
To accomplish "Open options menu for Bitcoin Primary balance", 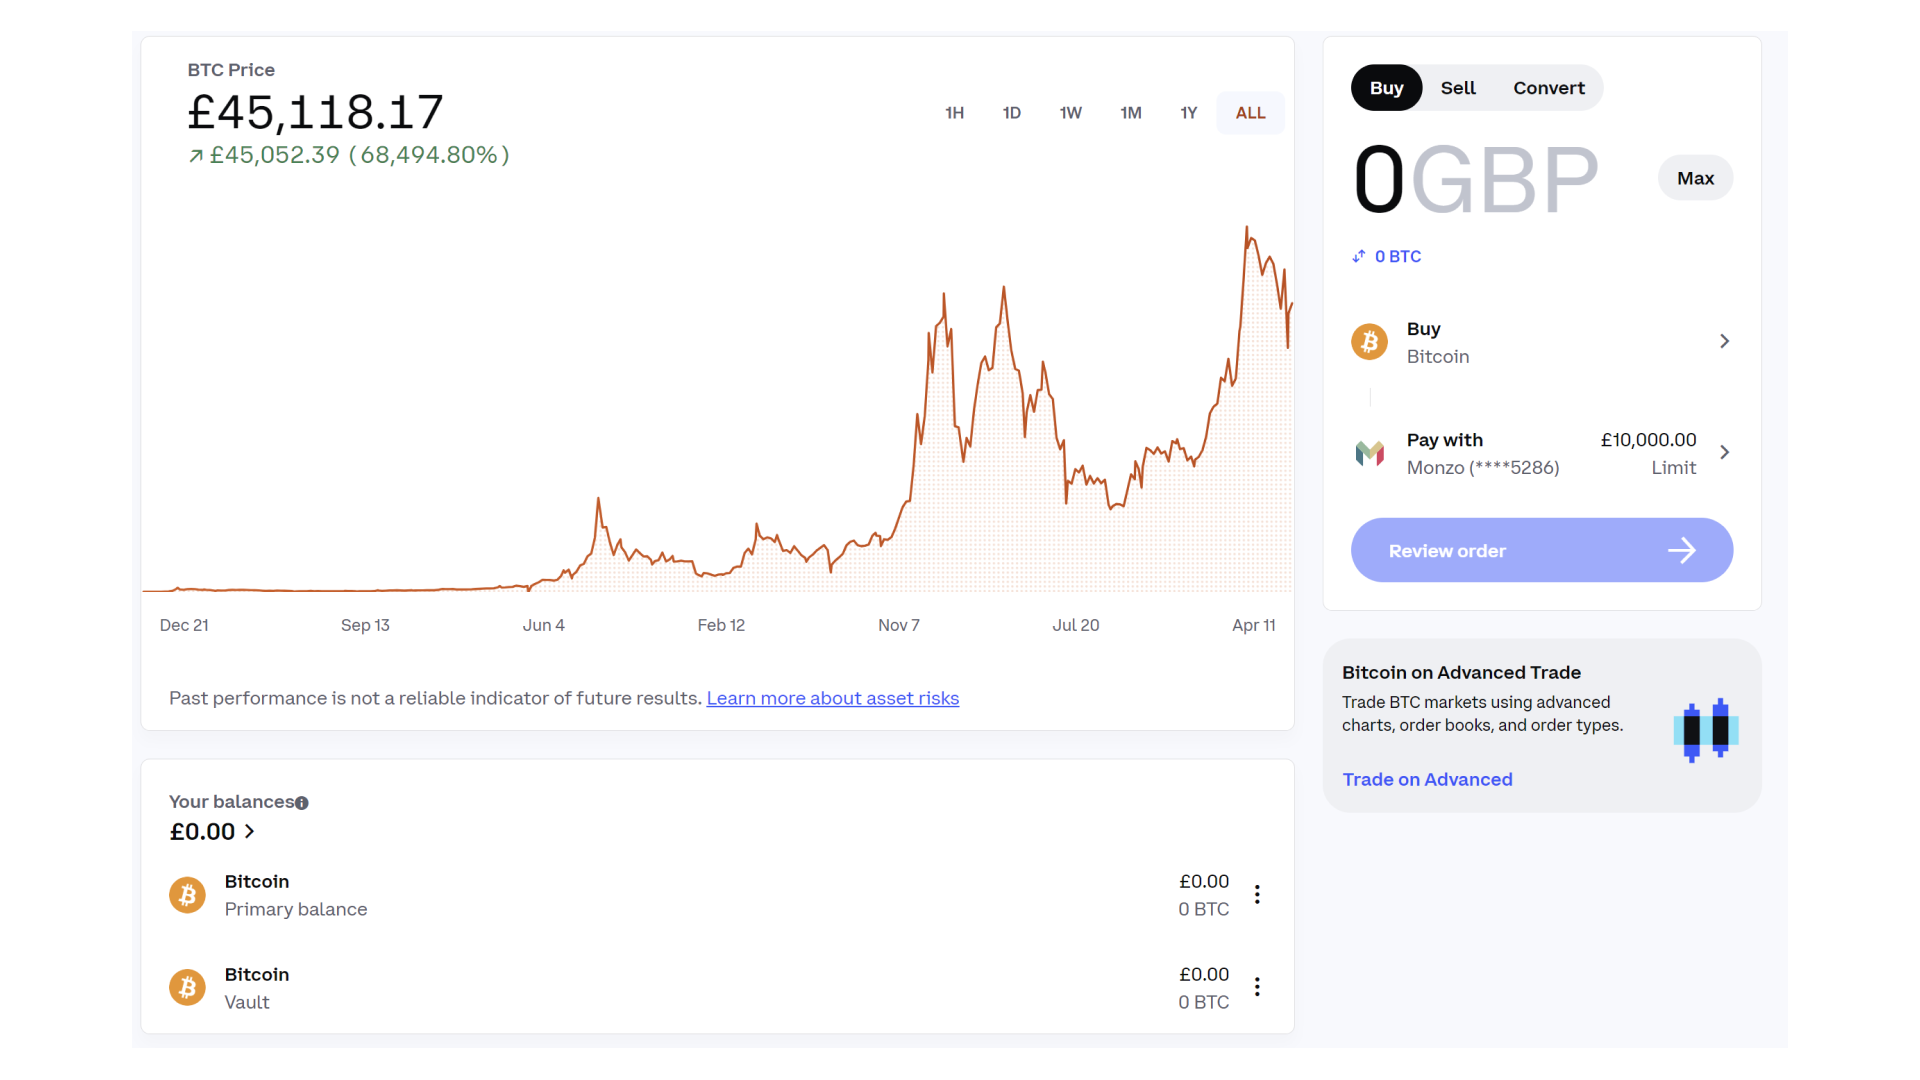I will 1257,894.
